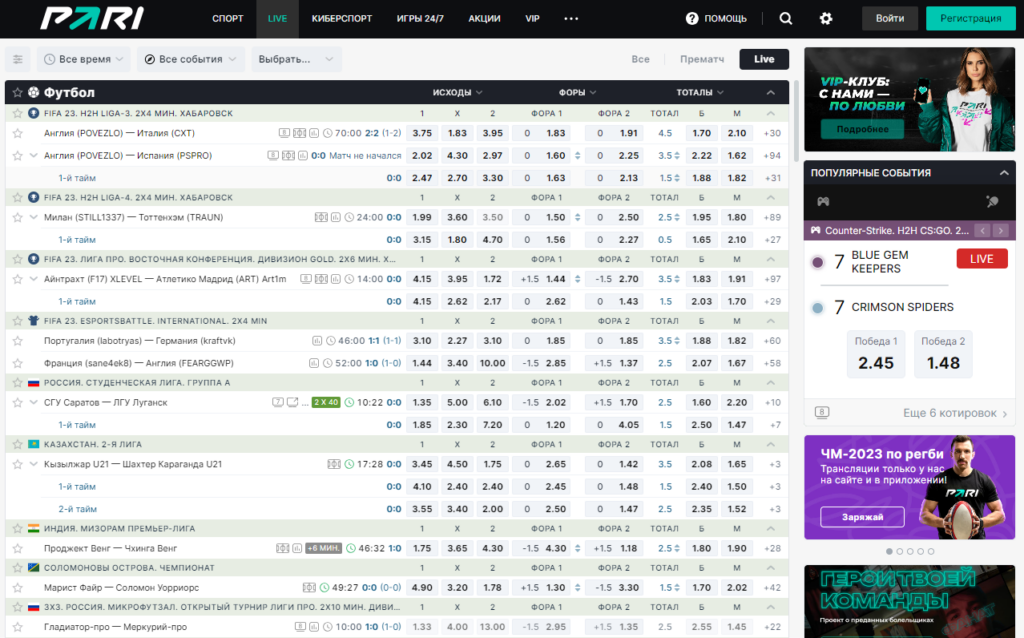
Task: Open the Акции page
Action: tap(484, 18)
